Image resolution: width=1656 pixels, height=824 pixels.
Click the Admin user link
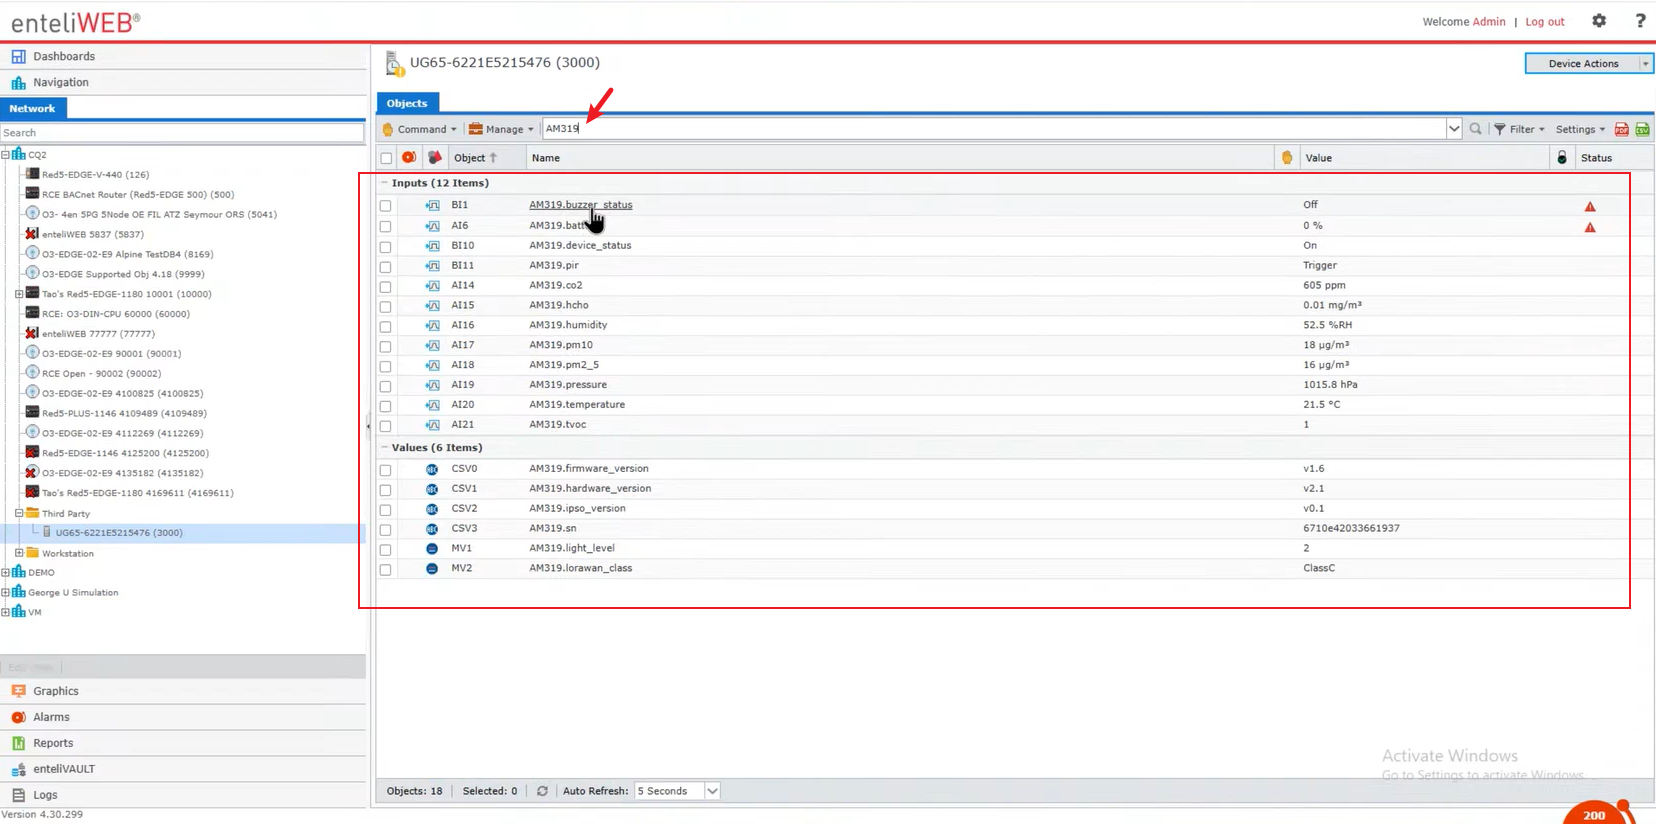pyautogui.click(x=1489, y=22)
